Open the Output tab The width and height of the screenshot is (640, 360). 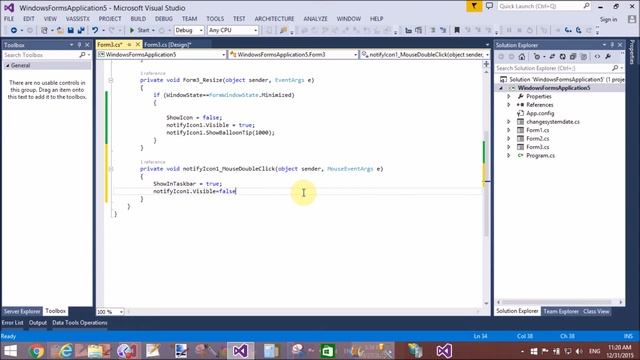click(x=38, y=323)
